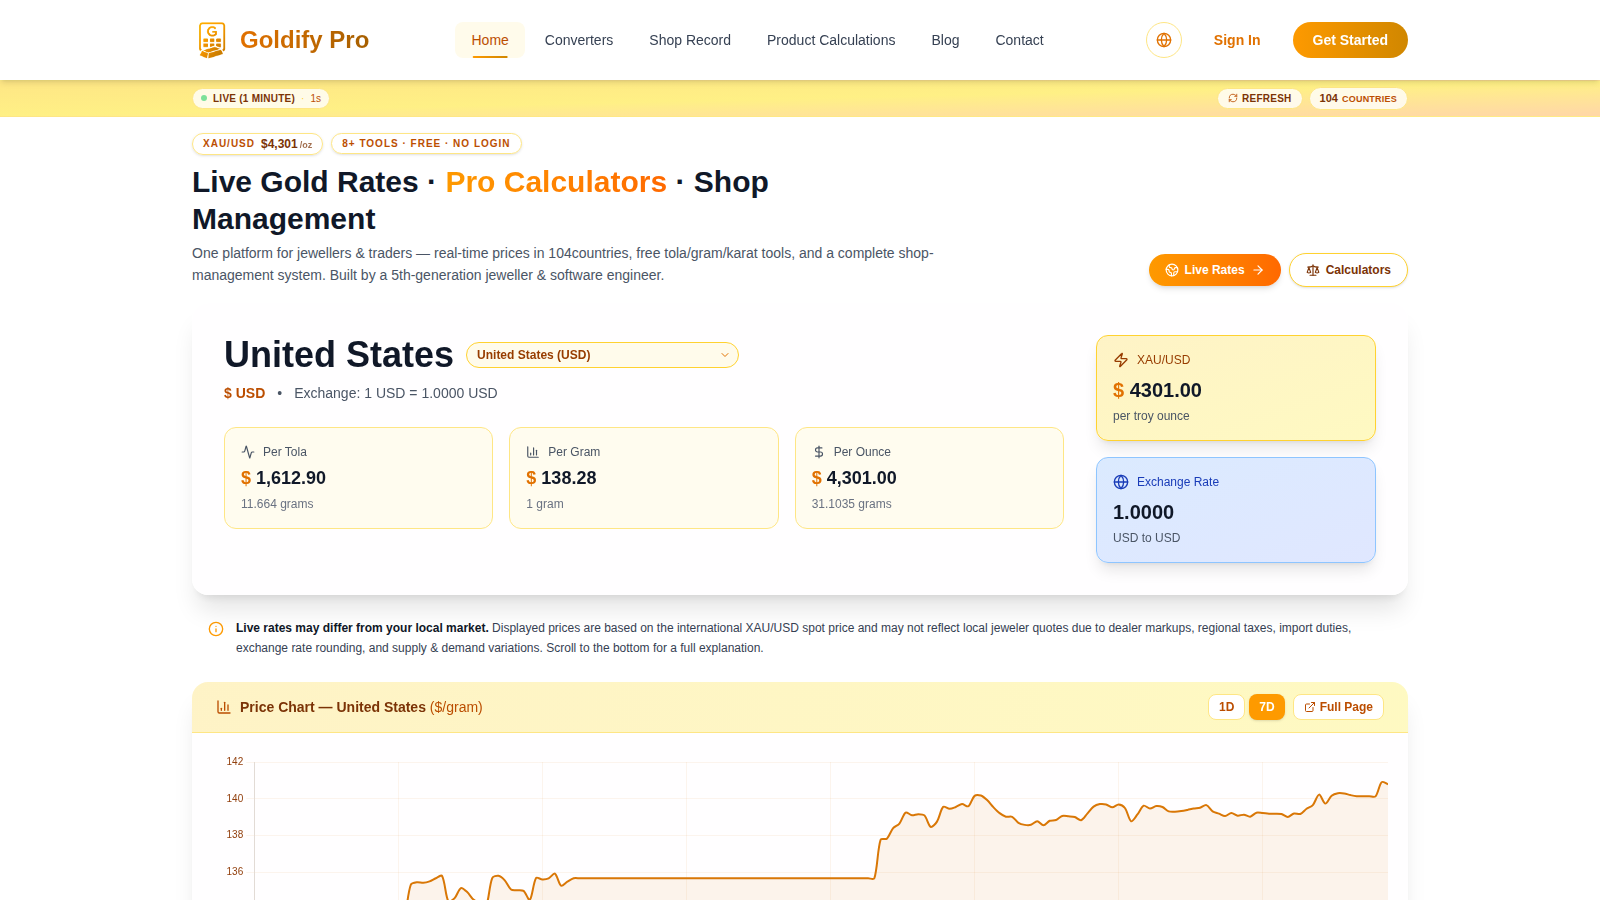1600x900 pixels.
Task: Refresh the live gold rates
Action: point(1260,98)
